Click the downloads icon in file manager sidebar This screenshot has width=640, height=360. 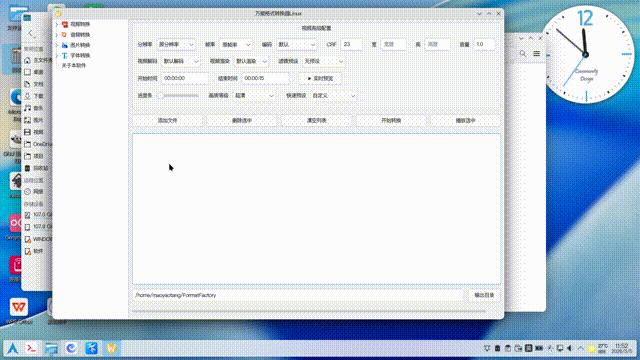pyautogui.click(x=28, y=96)
